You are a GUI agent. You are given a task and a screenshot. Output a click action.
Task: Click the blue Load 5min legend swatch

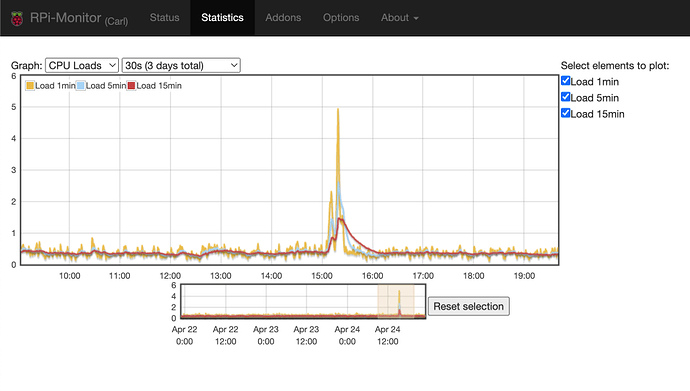(81, 86)
